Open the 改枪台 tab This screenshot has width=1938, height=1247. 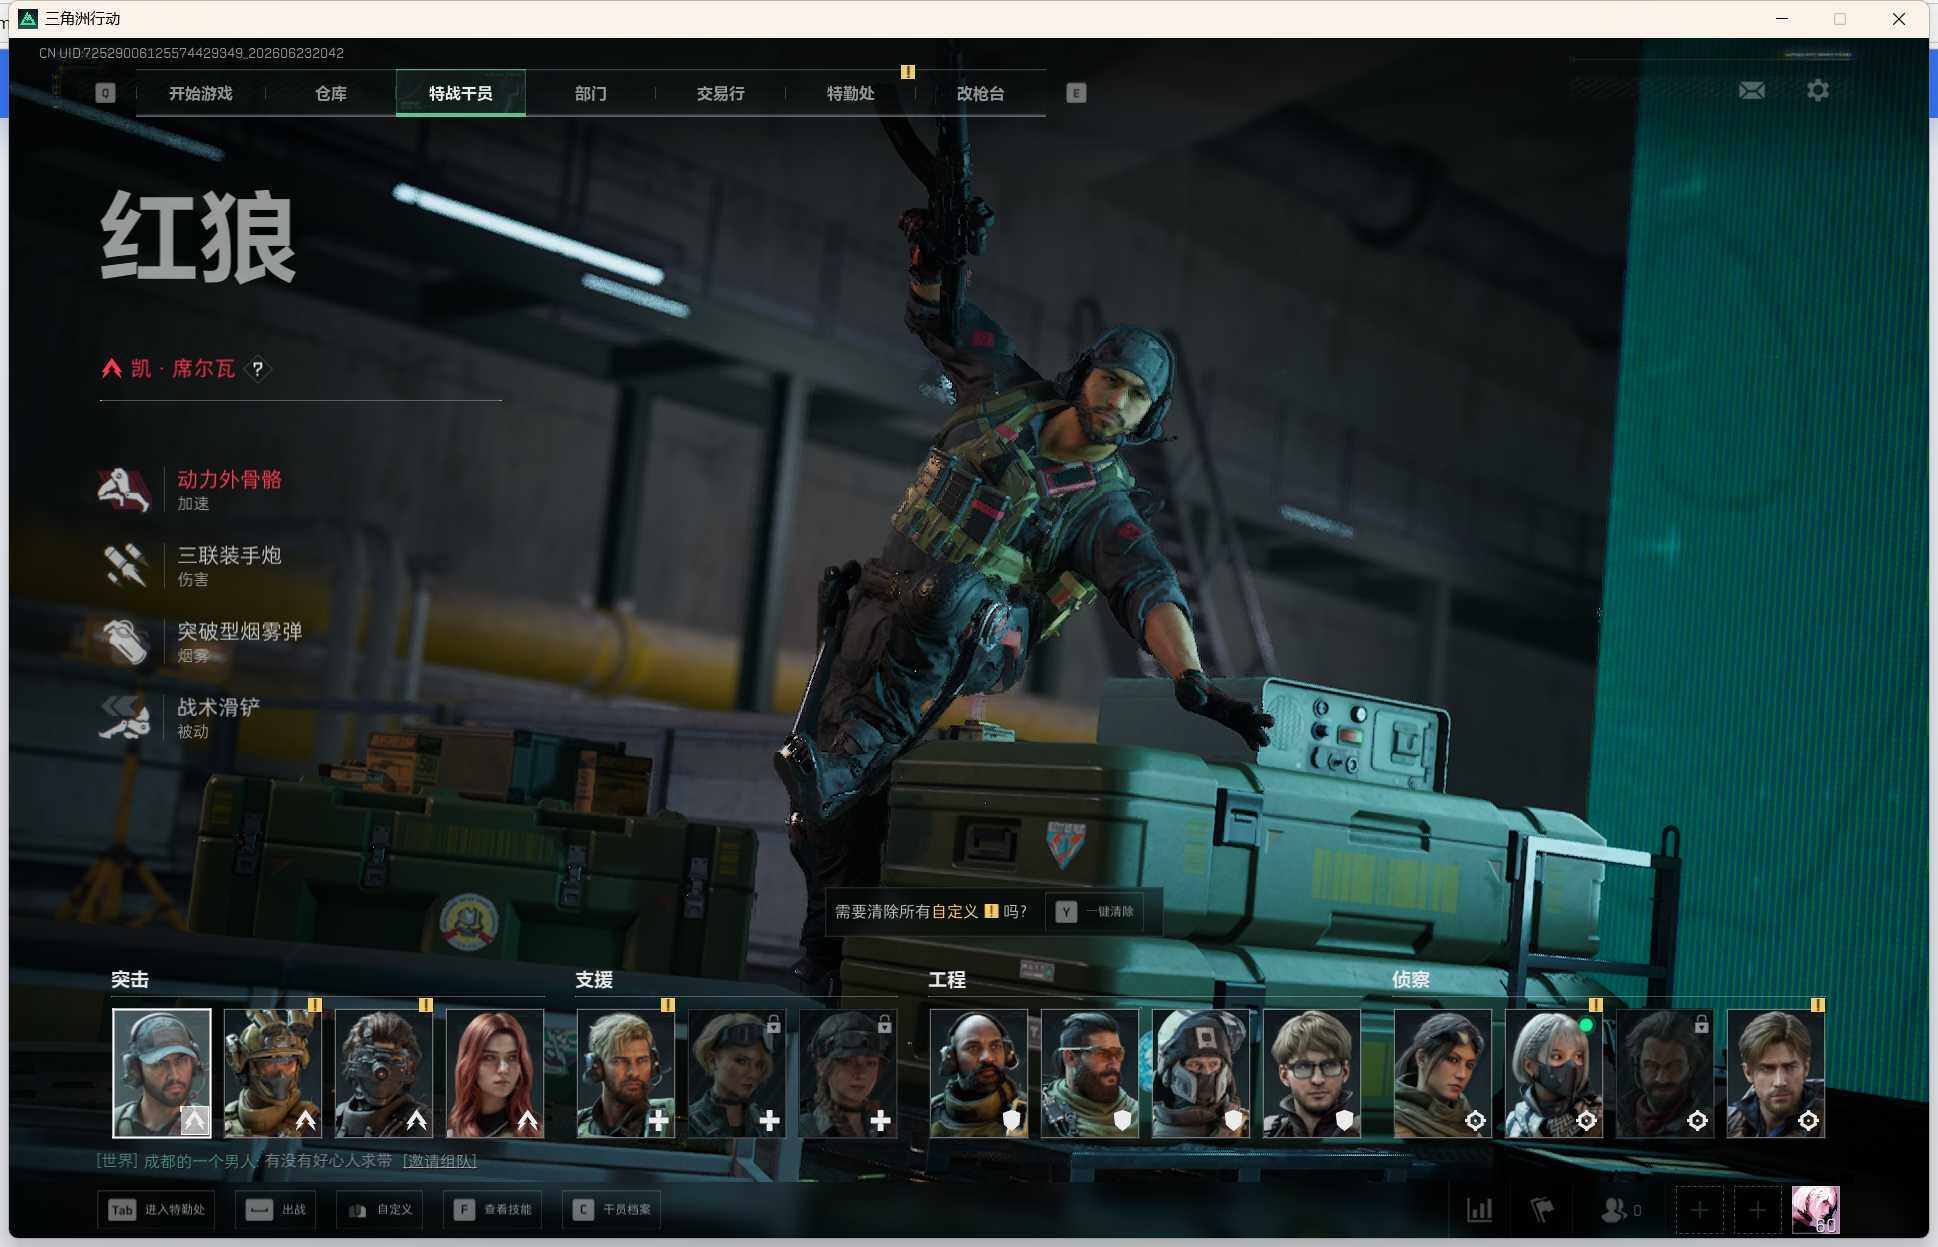pos(980,93)
